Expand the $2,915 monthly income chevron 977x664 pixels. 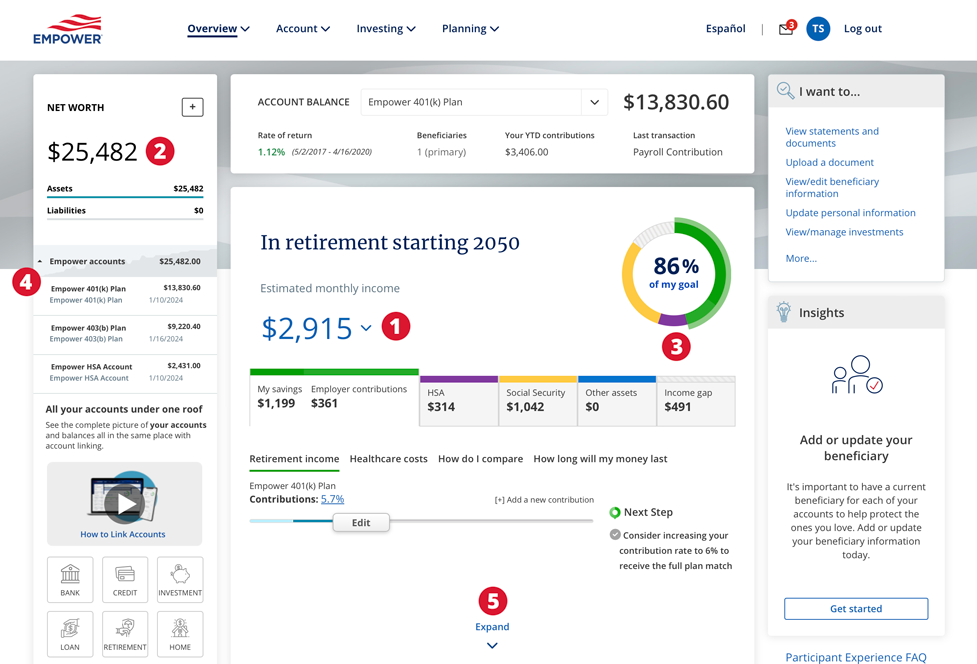tap(366, 328)
